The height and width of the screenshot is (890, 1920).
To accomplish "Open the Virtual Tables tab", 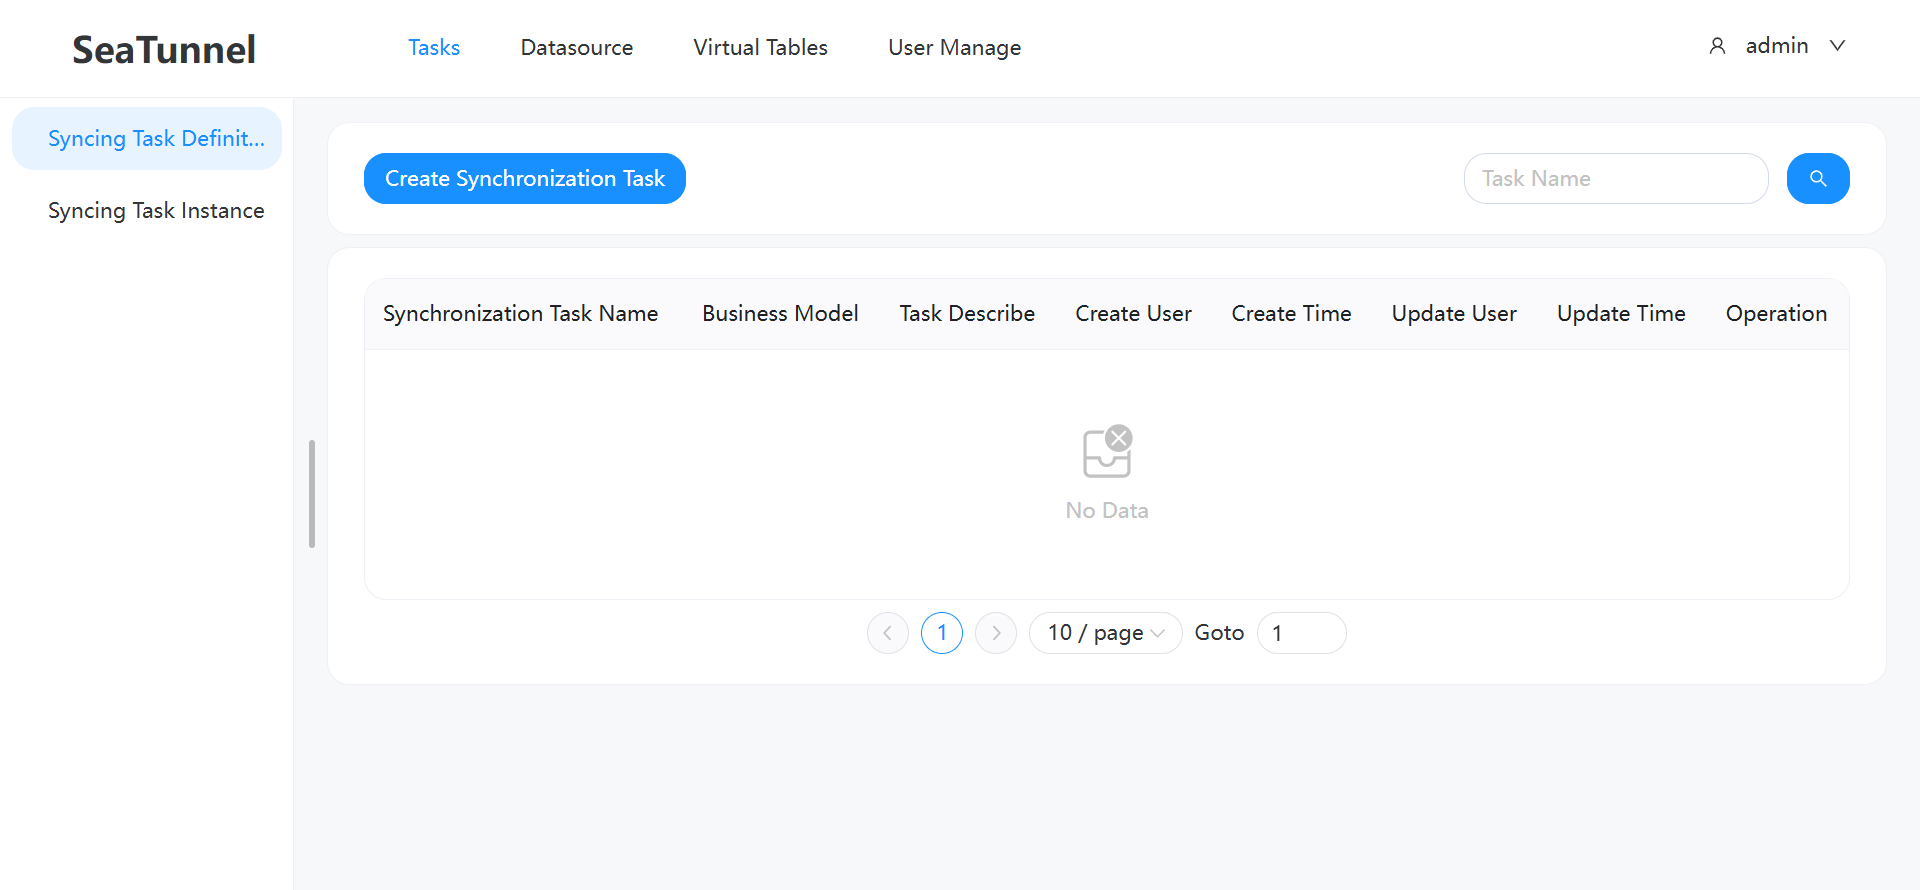I will 760,48.
